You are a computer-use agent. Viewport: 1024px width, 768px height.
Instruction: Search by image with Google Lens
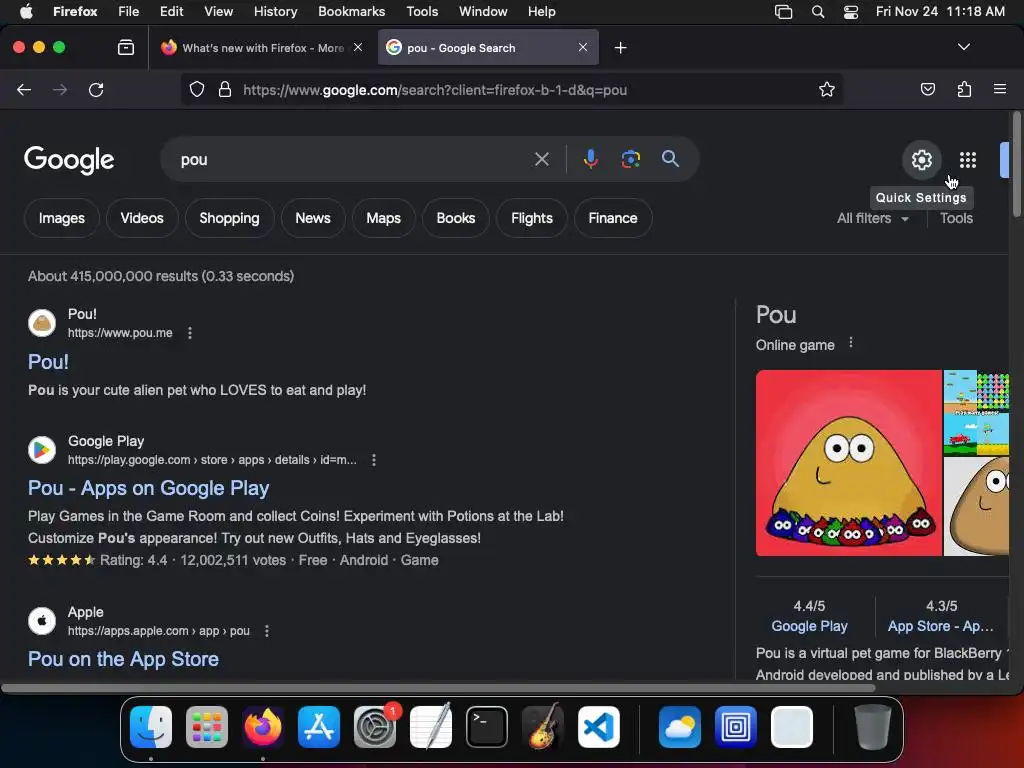coord(630,159)
